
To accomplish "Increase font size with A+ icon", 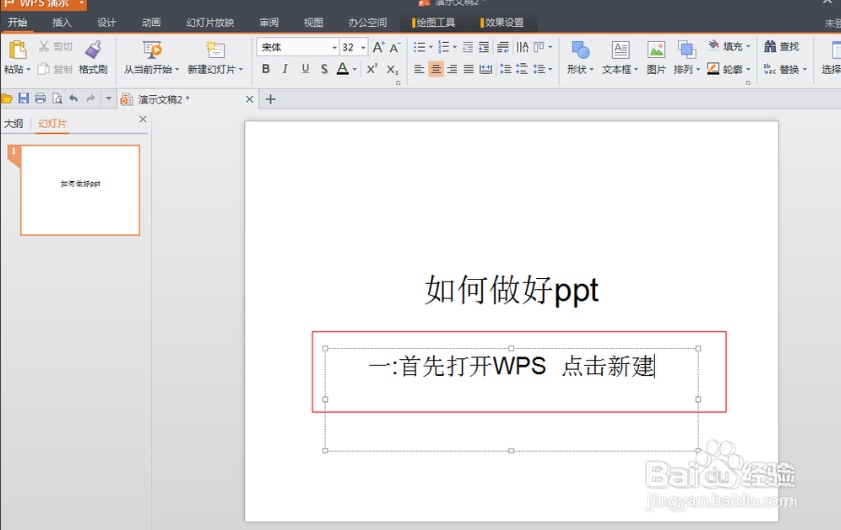I will pyautogui.click(x=378, y=47).
